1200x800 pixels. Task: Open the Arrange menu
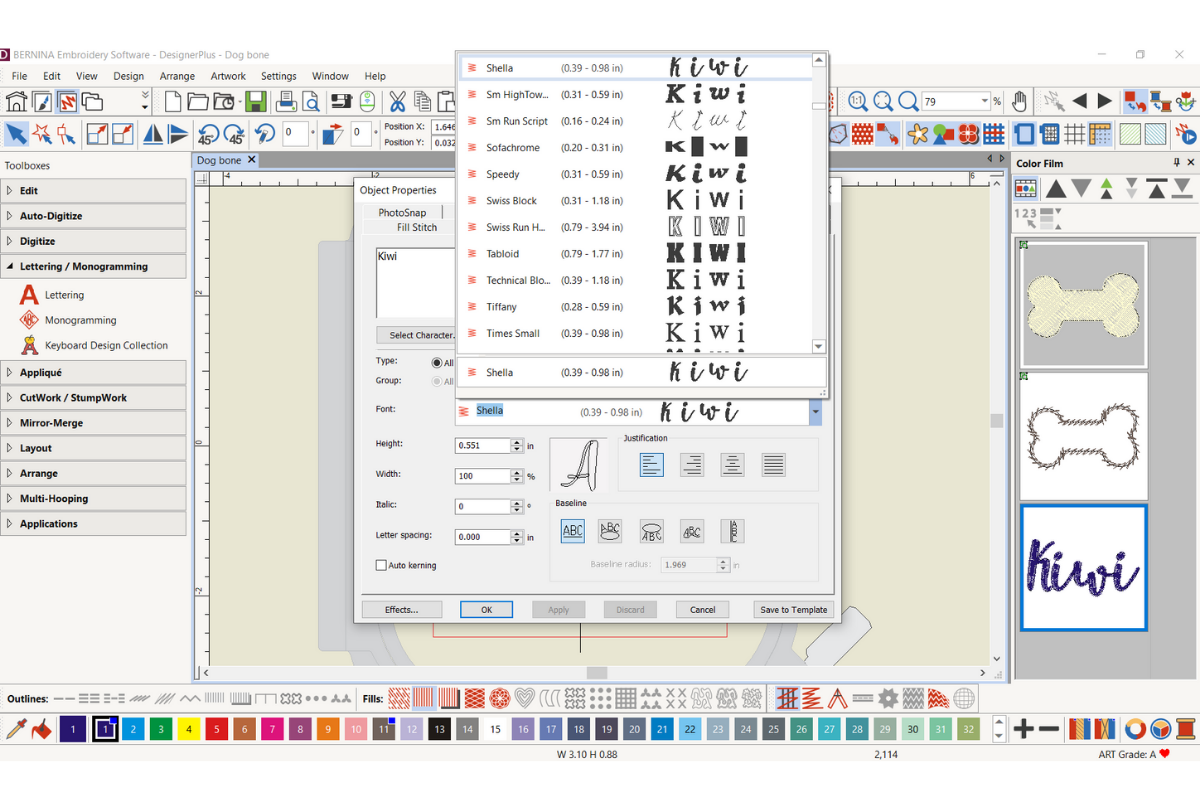pyautogui.click(x=177, y=76)
